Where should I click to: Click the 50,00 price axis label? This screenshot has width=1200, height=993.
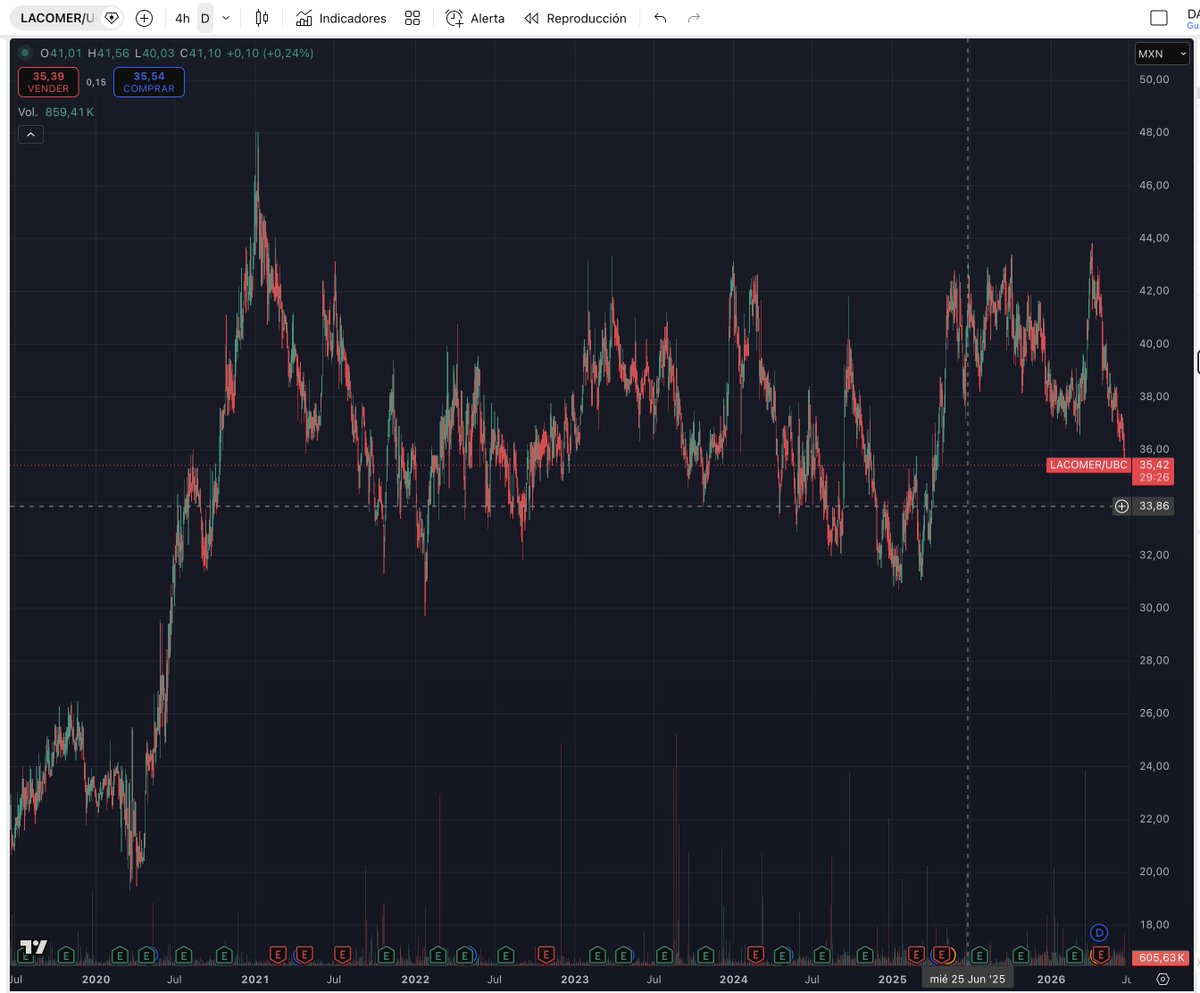[x=1154, y=79]
